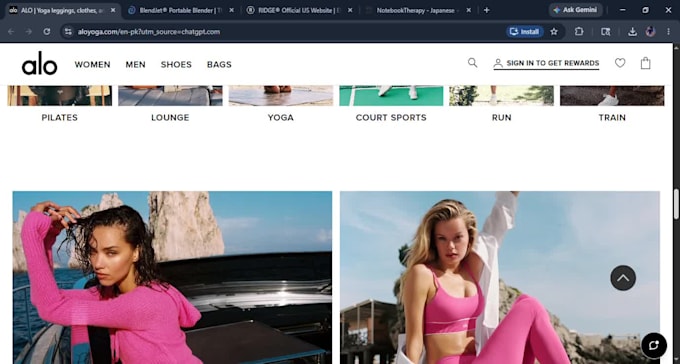
Task: Open the pink bra and leggings banner
Action: click(500, 278)
